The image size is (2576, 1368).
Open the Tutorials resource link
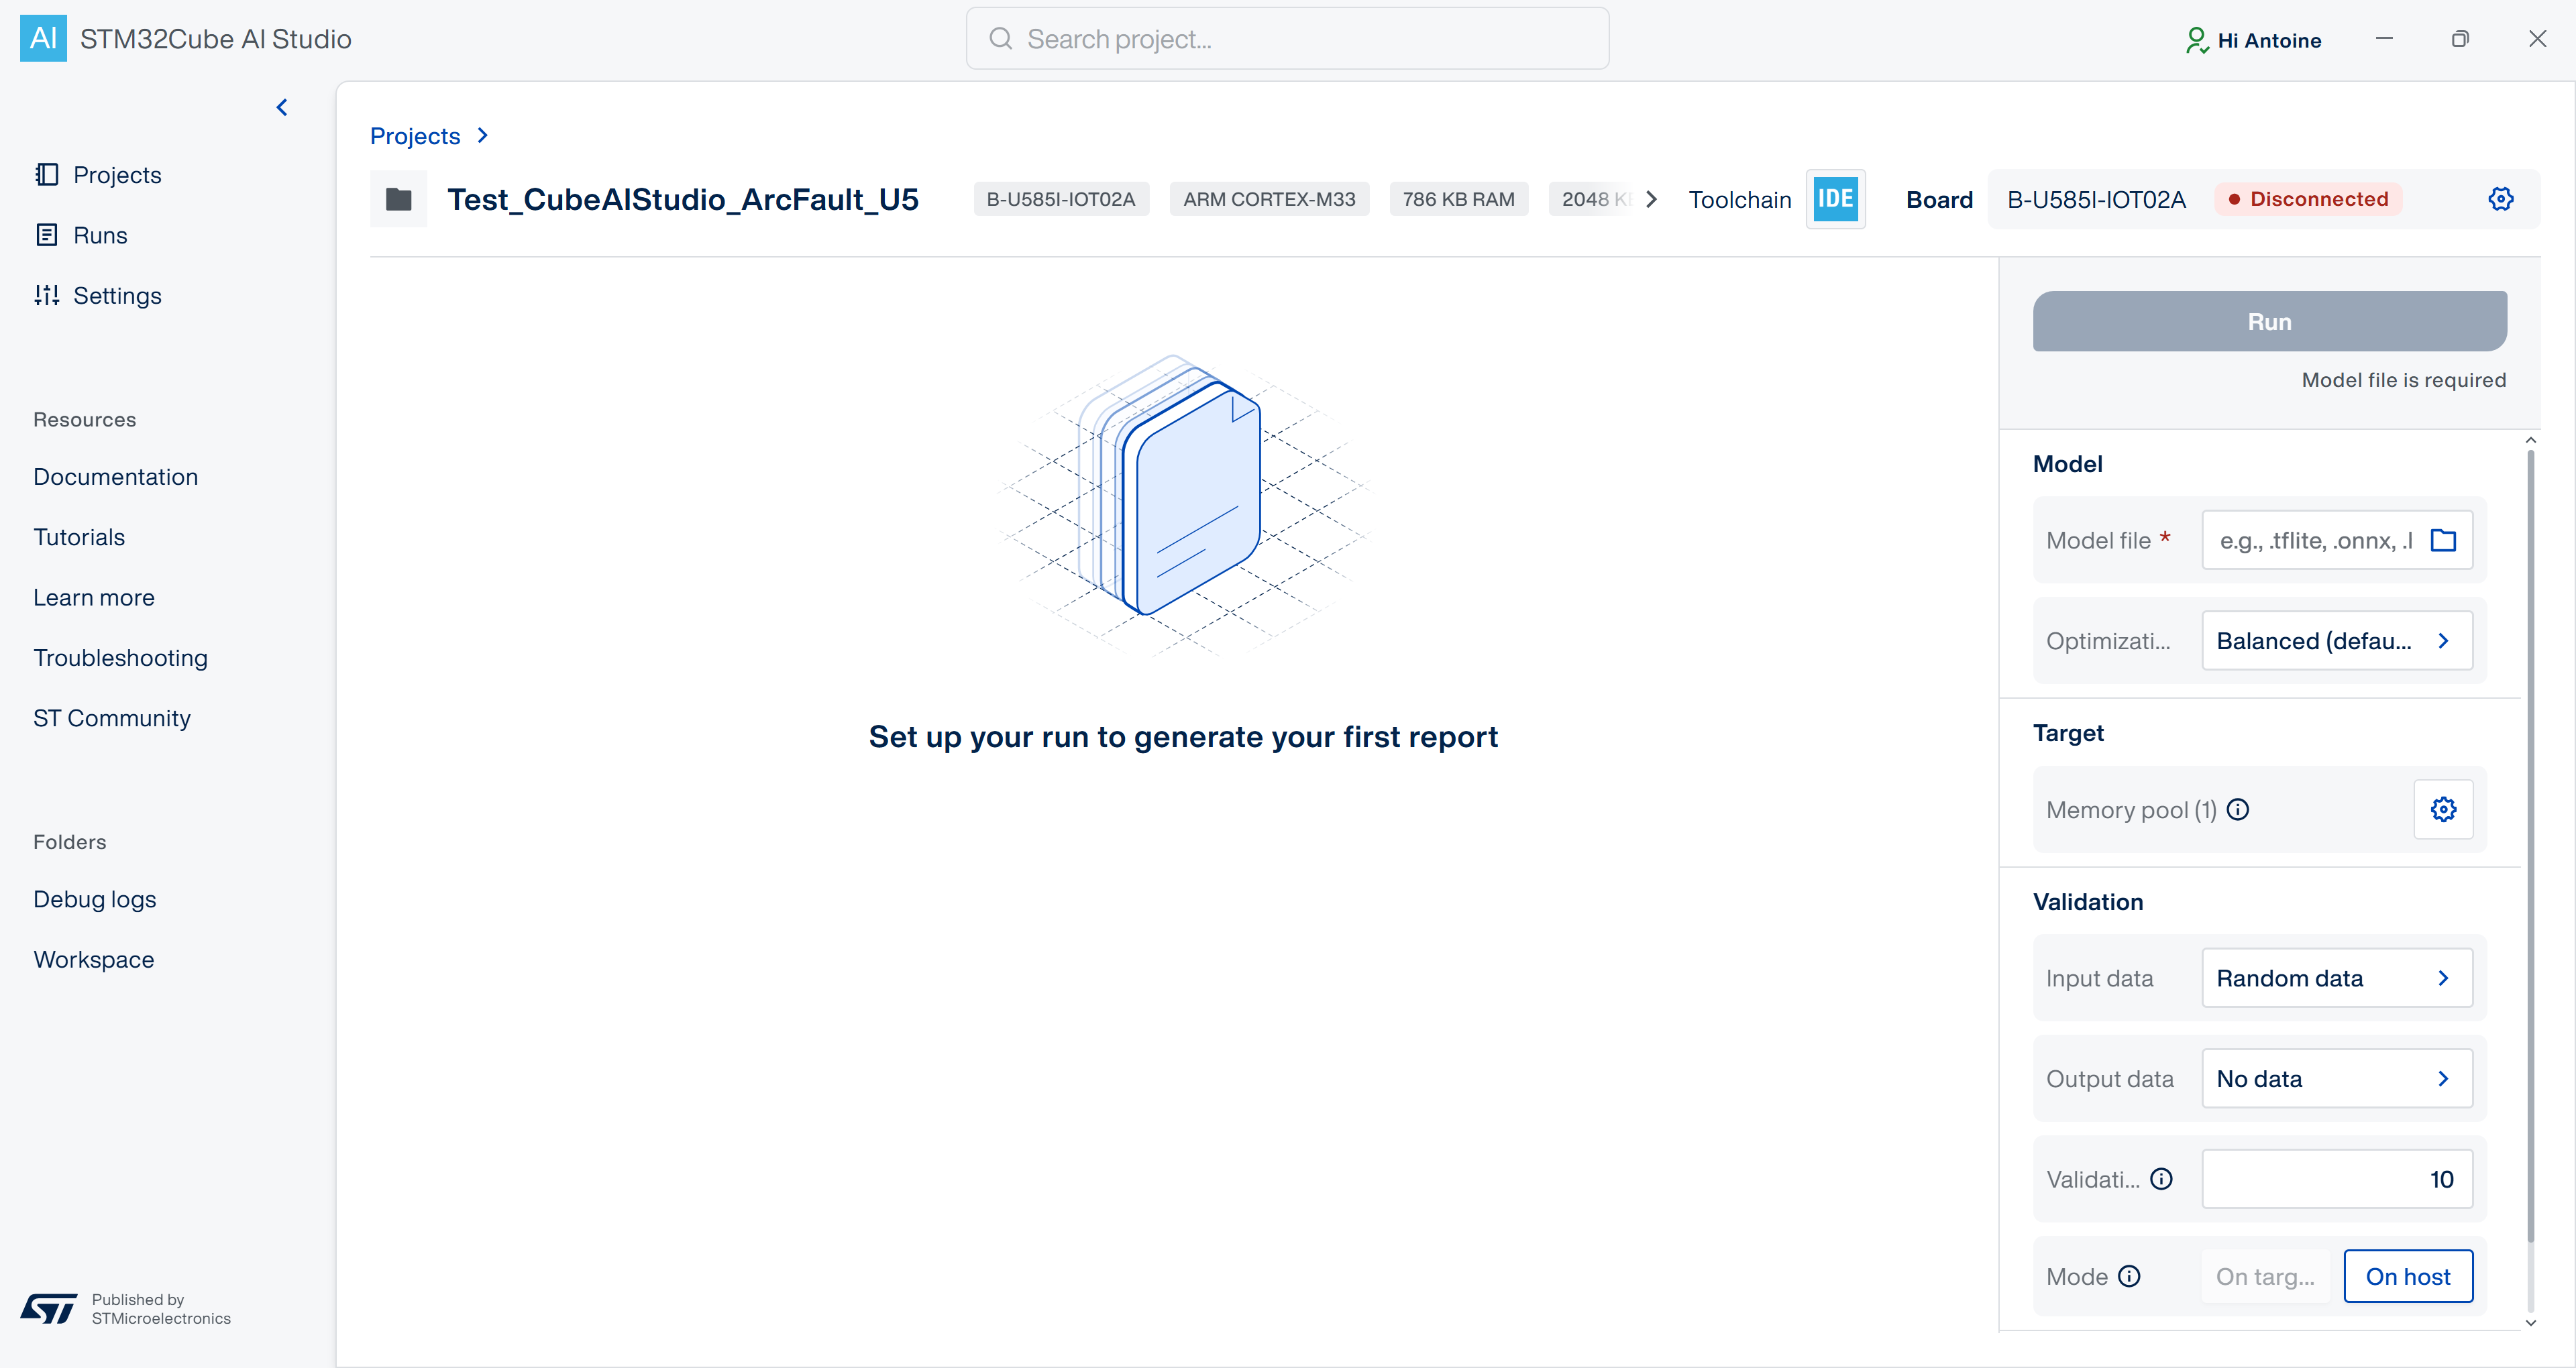pos(79,537)
